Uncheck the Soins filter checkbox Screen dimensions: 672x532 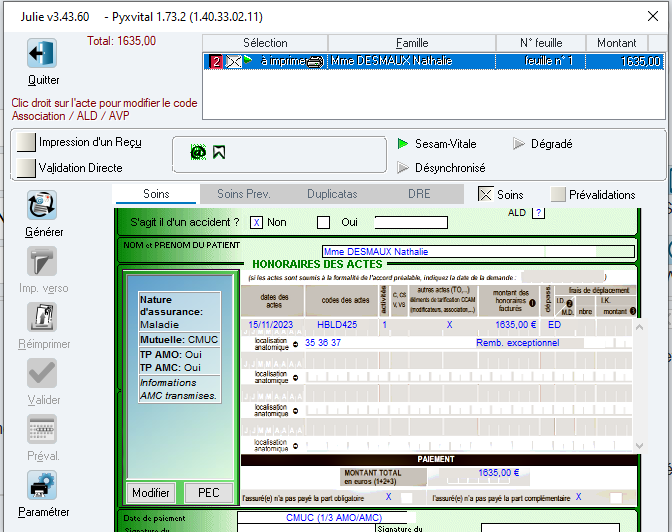click(485, 195)
